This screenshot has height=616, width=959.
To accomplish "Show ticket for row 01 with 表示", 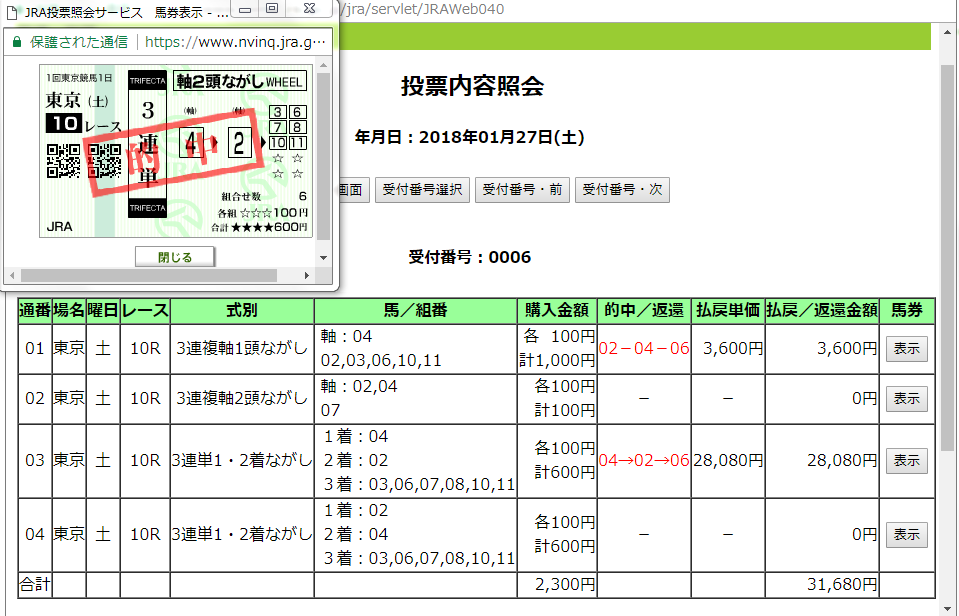I will click(x=906, y=349).
